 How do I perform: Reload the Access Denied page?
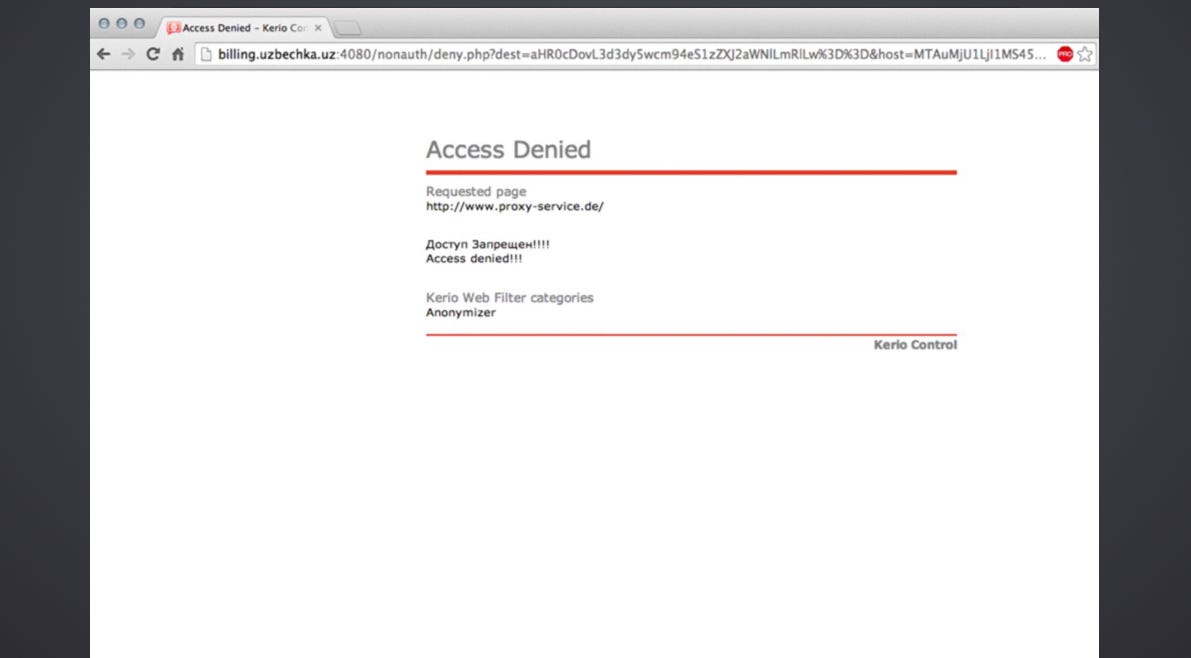[x=153, y=54]
